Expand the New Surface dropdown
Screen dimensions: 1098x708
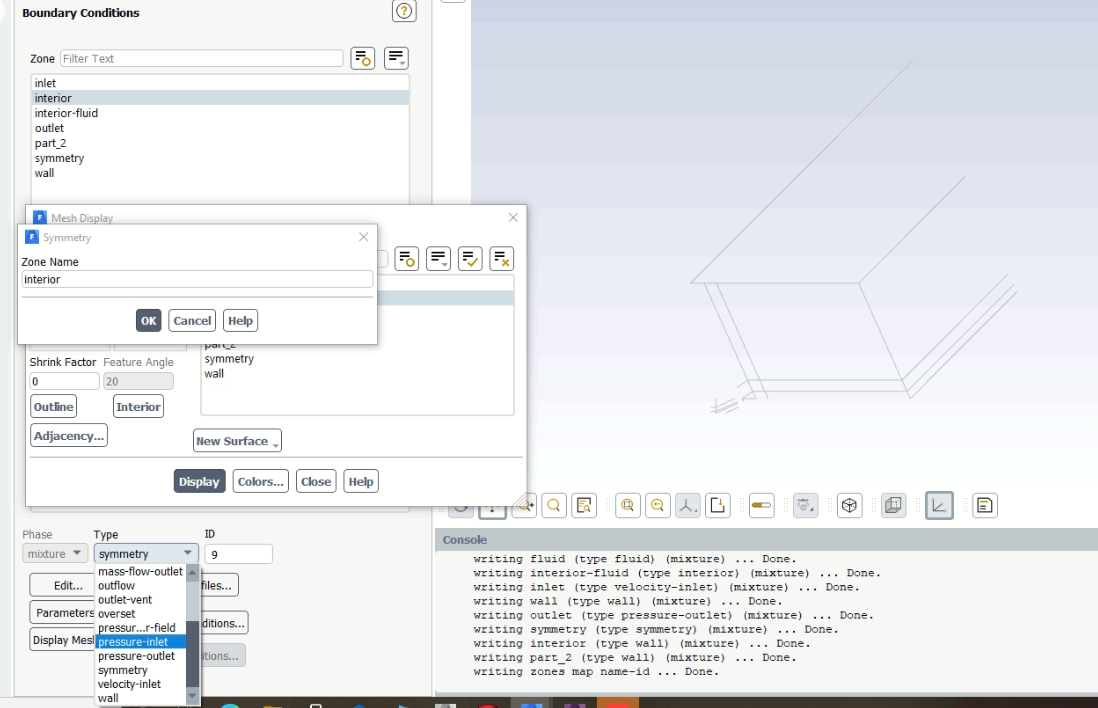[237, 441]
